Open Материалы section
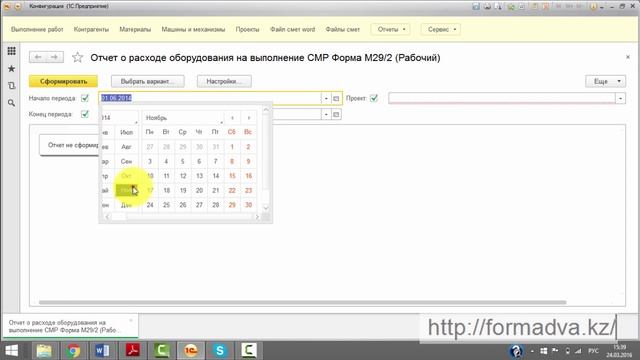This screenshot has height=360, width=640. 135,29
